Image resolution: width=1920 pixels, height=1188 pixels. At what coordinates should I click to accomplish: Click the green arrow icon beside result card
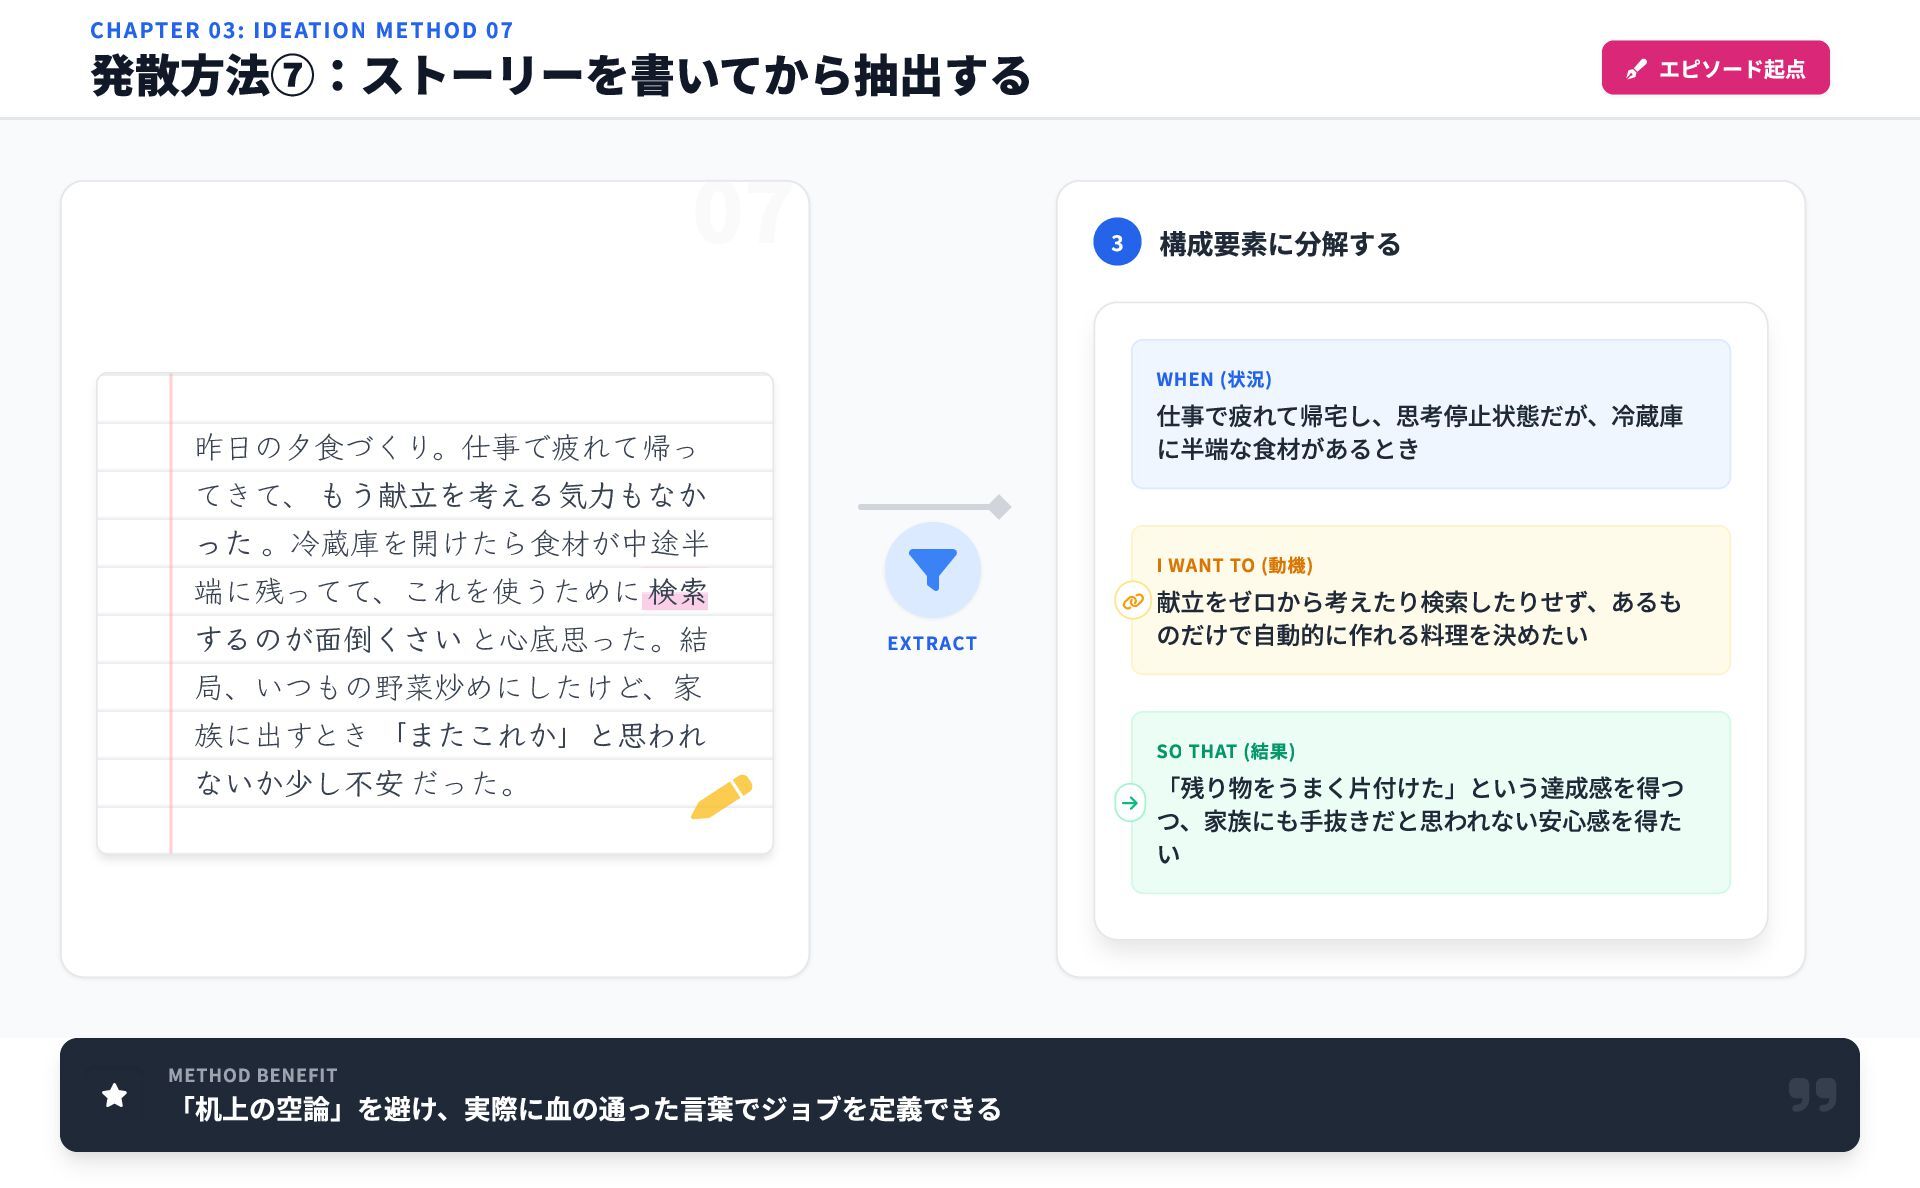[1130, 802]
